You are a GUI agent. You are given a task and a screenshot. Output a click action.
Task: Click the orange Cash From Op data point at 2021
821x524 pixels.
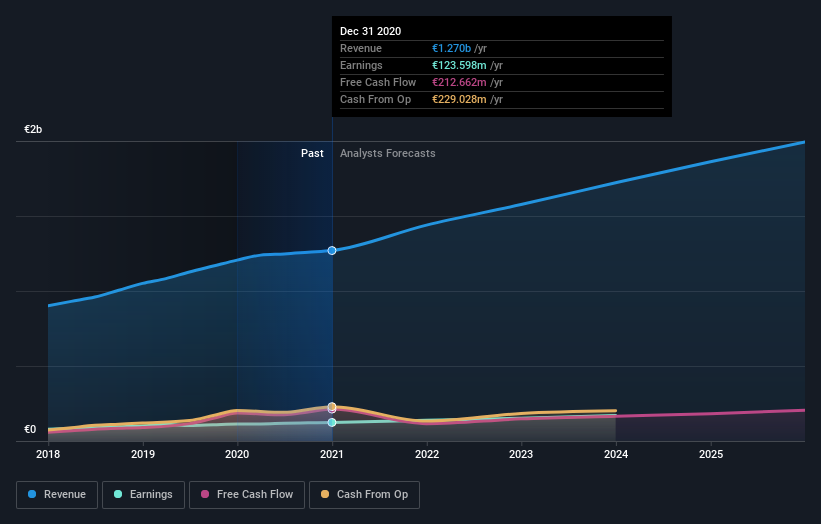point(332,406)
